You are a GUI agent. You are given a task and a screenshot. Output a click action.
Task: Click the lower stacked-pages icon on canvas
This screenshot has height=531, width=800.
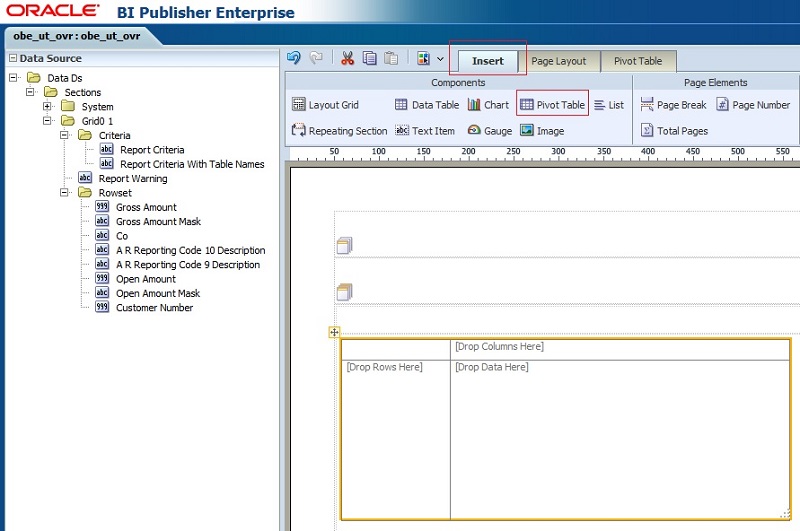344,292
